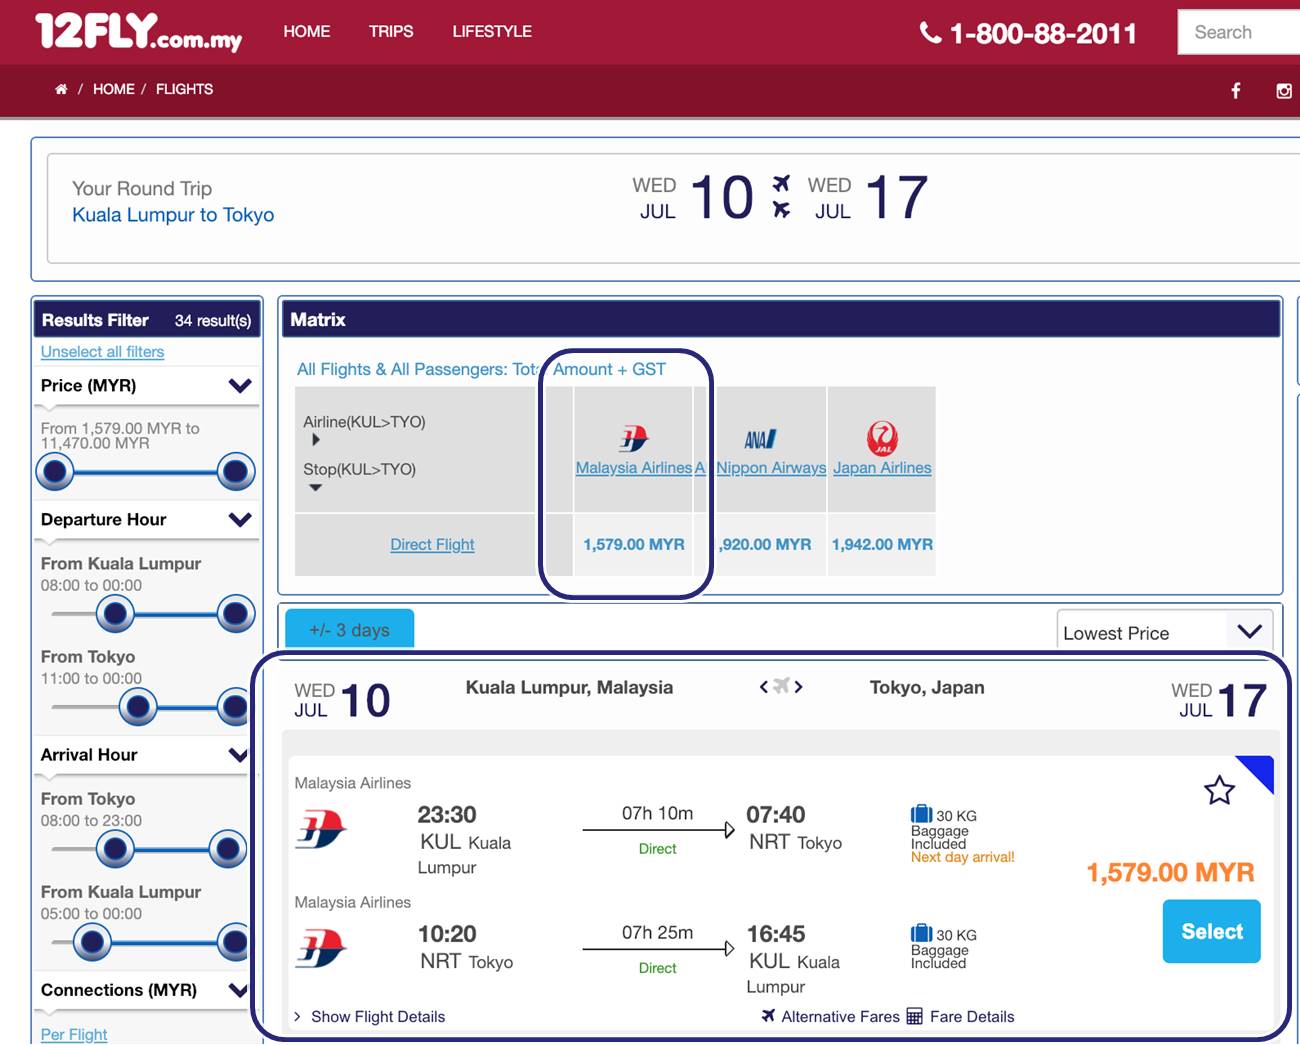Click the home icon in breadcrumb
Image resolution: width=1300 pixels, height=1045 pixels.
(x=61, y=89)
